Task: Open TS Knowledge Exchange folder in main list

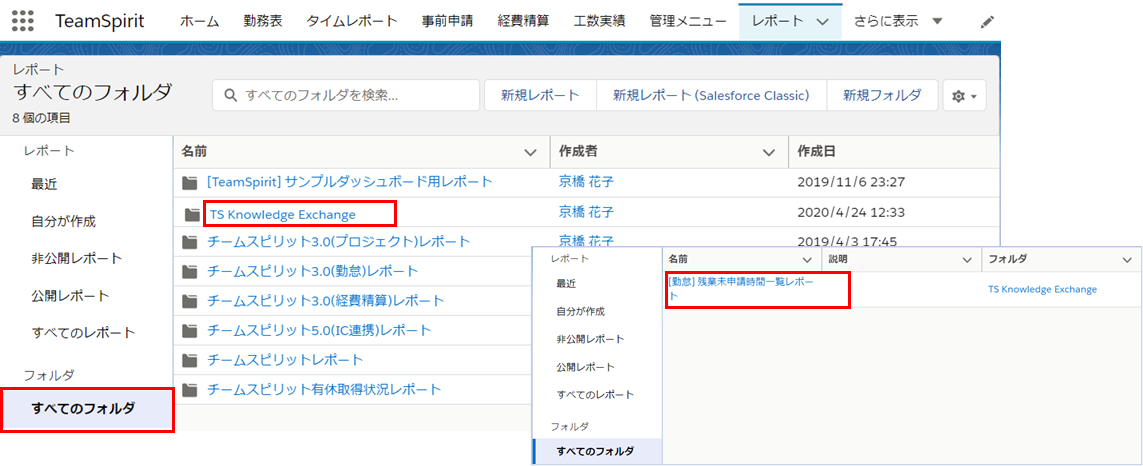Action: pyautogui.click(x=283, y=214)
